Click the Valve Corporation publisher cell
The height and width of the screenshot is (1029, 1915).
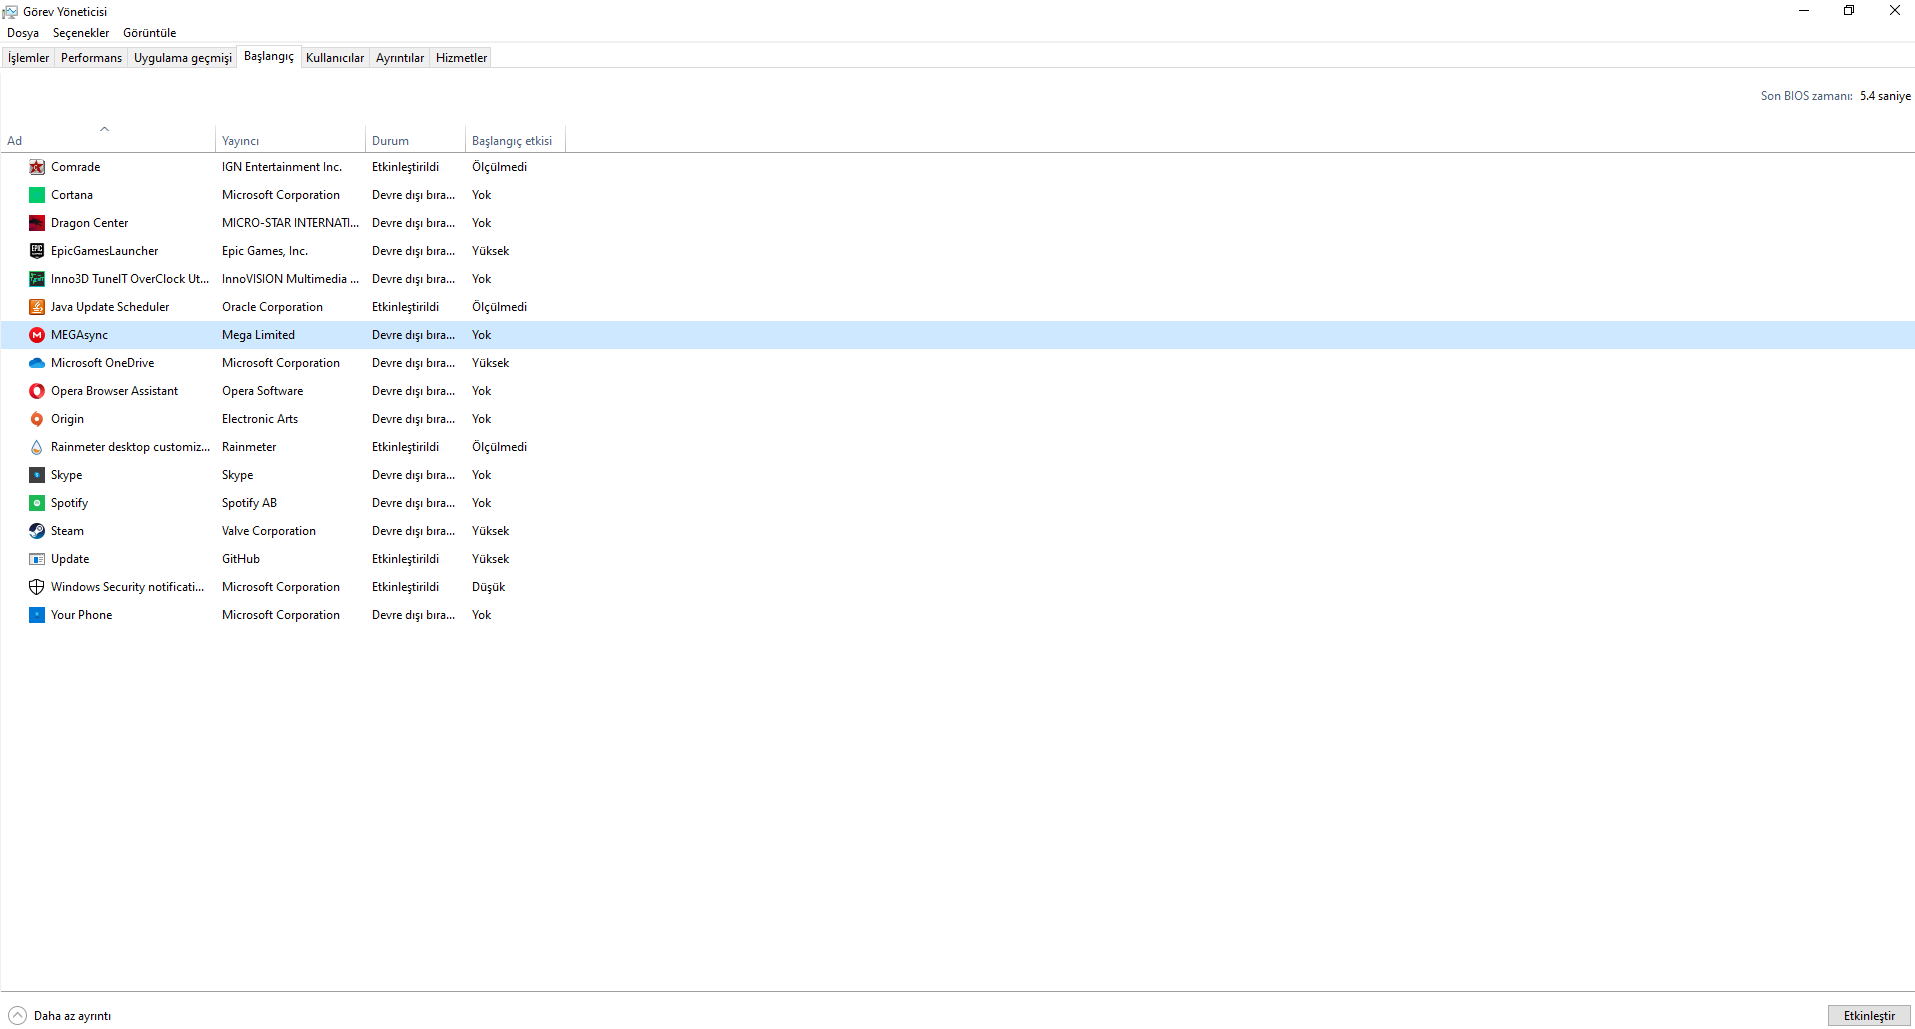[x=268, y=531]
